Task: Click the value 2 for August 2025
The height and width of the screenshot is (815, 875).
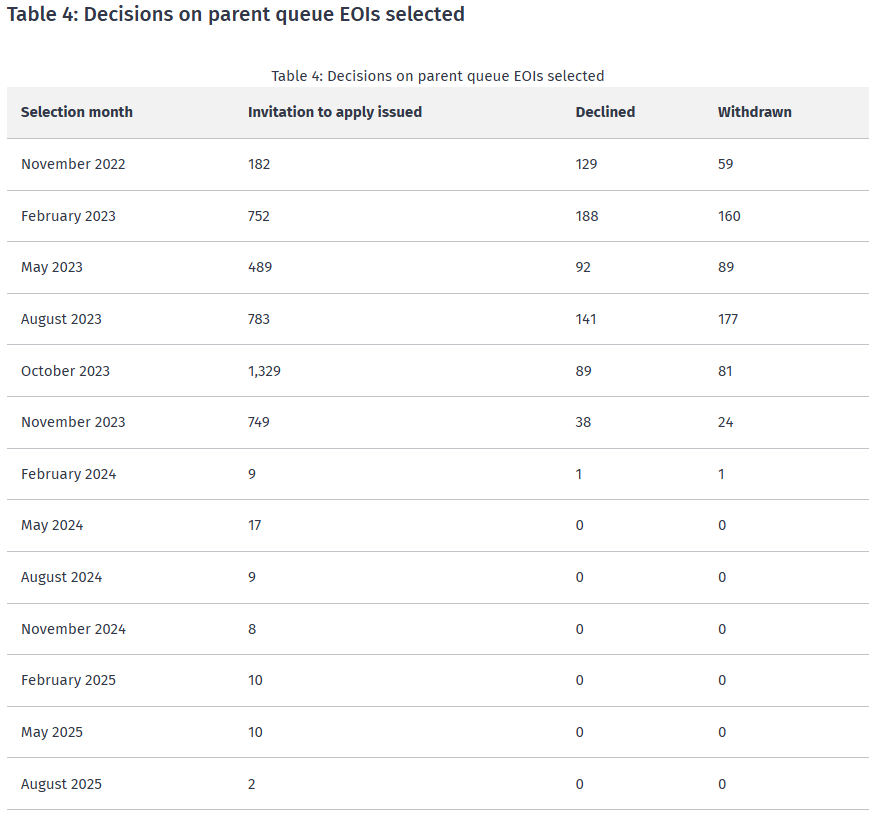Action: tap(252, 784)
